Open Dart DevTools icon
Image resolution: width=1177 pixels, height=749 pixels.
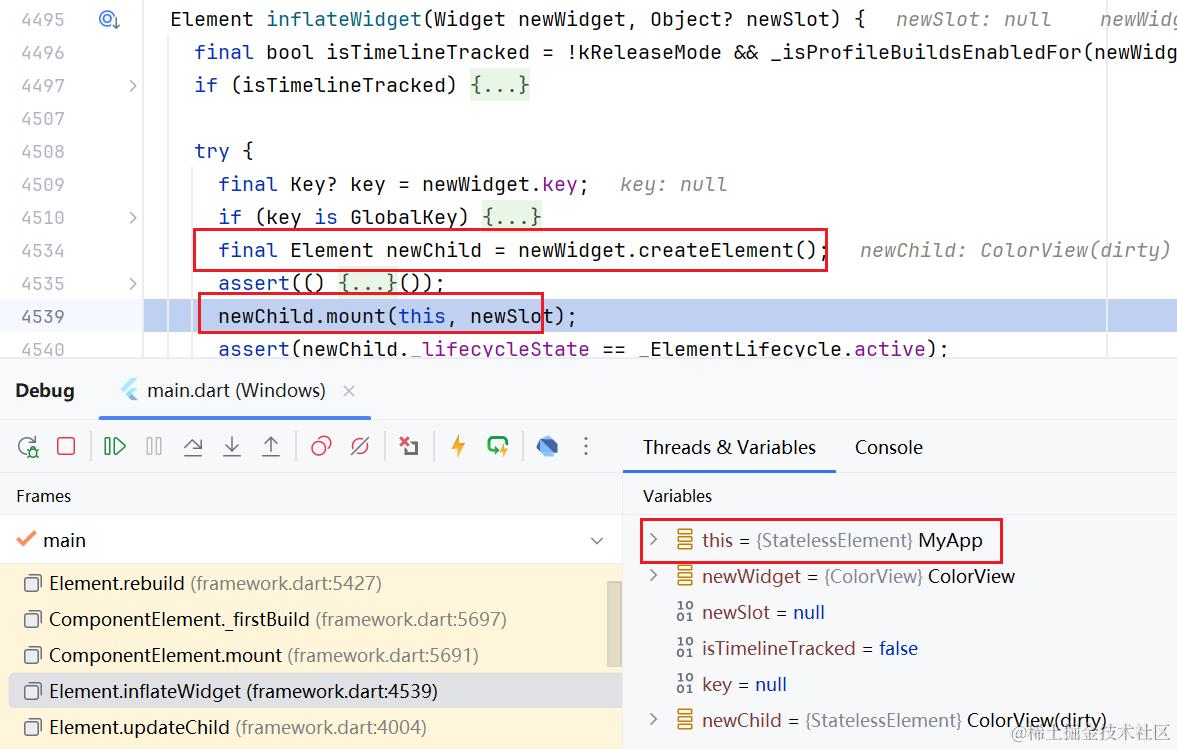point(547,447)
